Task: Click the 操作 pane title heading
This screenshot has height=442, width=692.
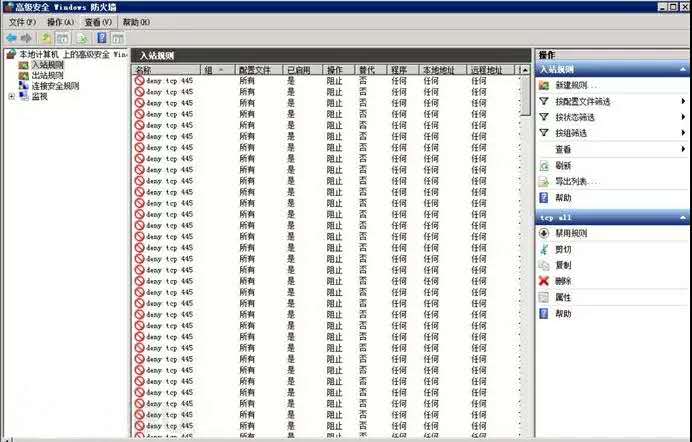Action: point(547,55)
